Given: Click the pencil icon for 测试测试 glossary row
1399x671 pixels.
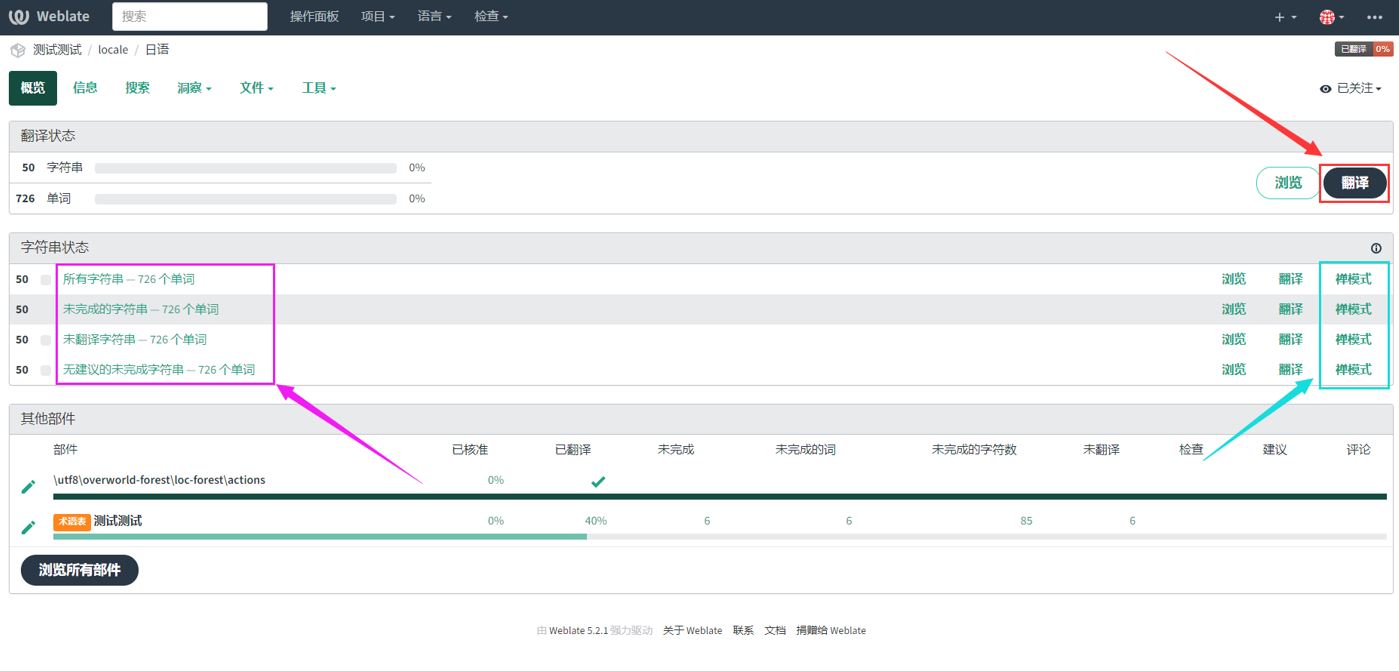Looking at the screenshot, I should click(29, 527).
